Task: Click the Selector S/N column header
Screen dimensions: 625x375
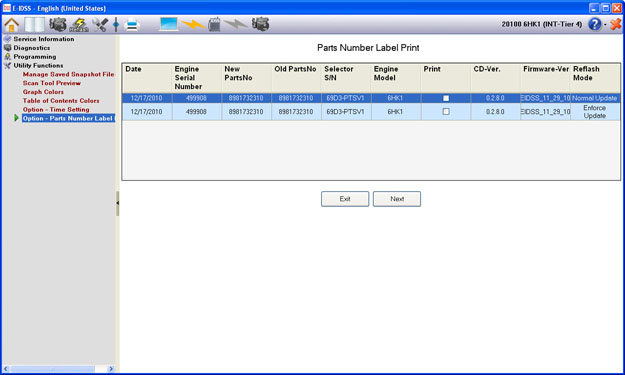Action: pyautogui.click(x=346, y=78)
